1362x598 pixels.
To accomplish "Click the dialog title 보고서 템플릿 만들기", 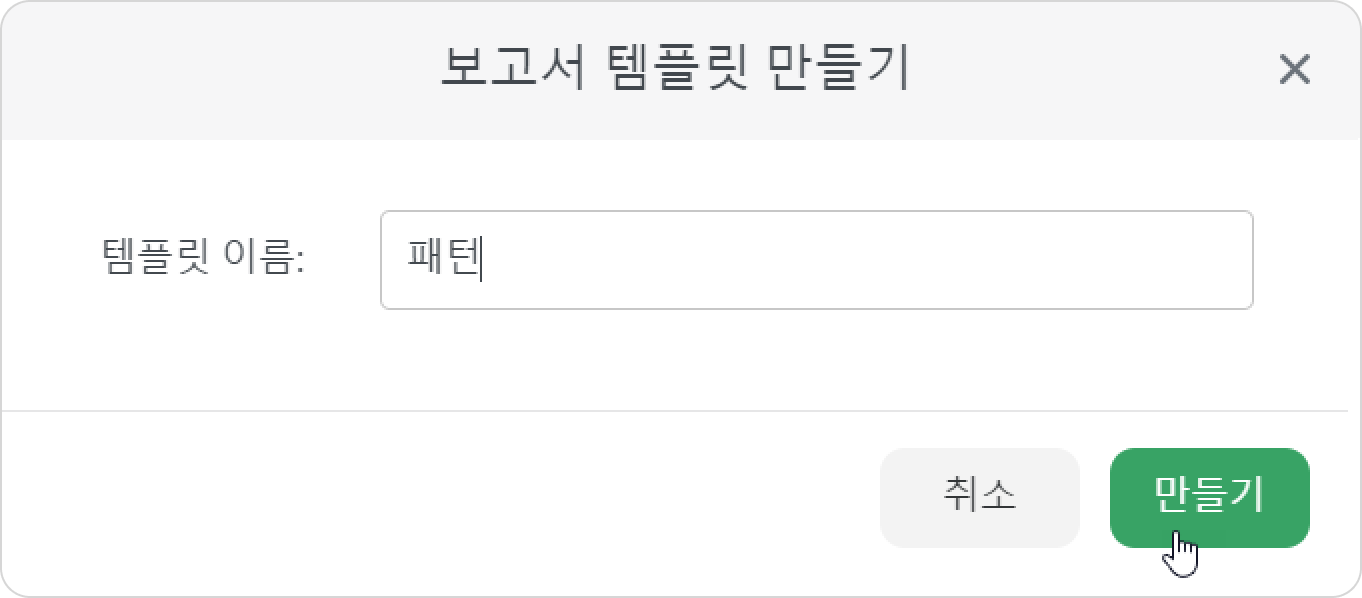I will coord(675,69).
